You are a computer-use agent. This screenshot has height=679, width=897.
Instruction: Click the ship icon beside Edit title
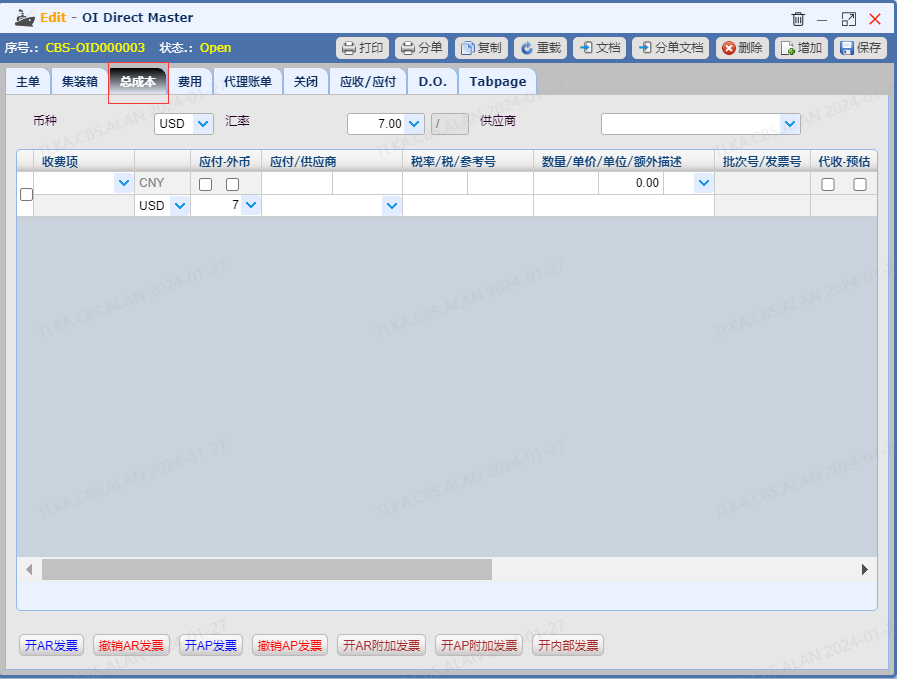pos(25,18)
